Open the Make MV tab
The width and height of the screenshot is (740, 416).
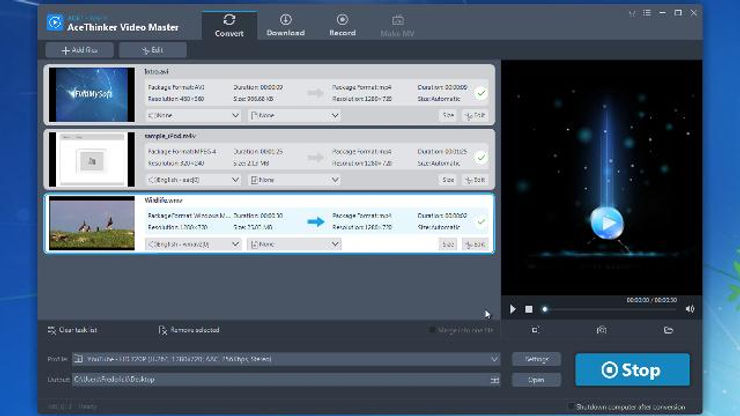(x=397, y=25)
